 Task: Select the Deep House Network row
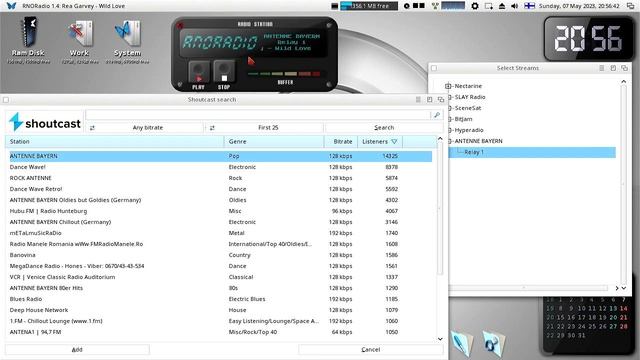pos(221,310)
